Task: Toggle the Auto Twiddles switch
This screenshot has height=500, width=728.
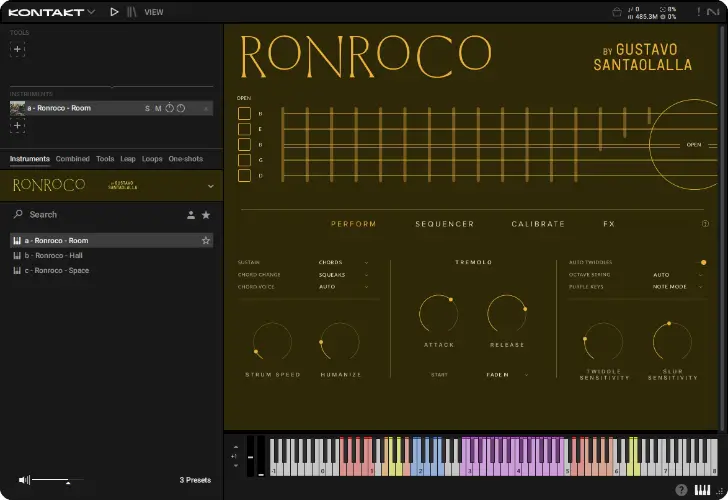Action: pyautogui.click(x=703, y=262)
